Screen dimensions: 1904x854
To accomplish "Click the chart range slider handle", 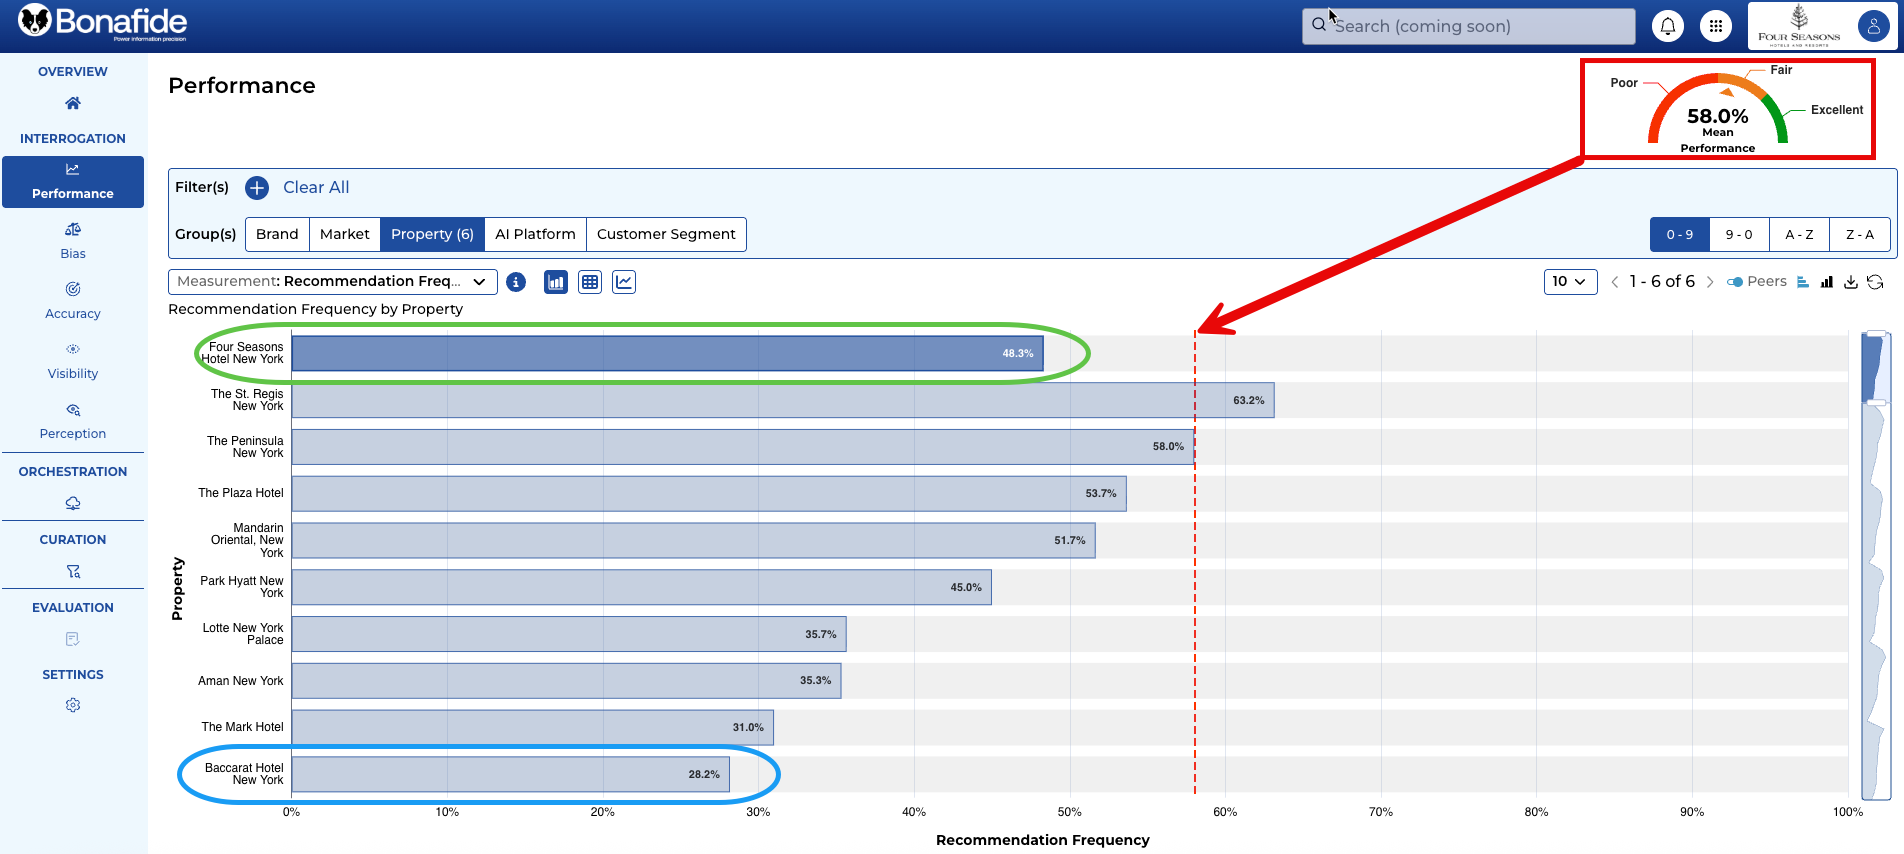I will pyautogui.click(x=1876, y=402).
